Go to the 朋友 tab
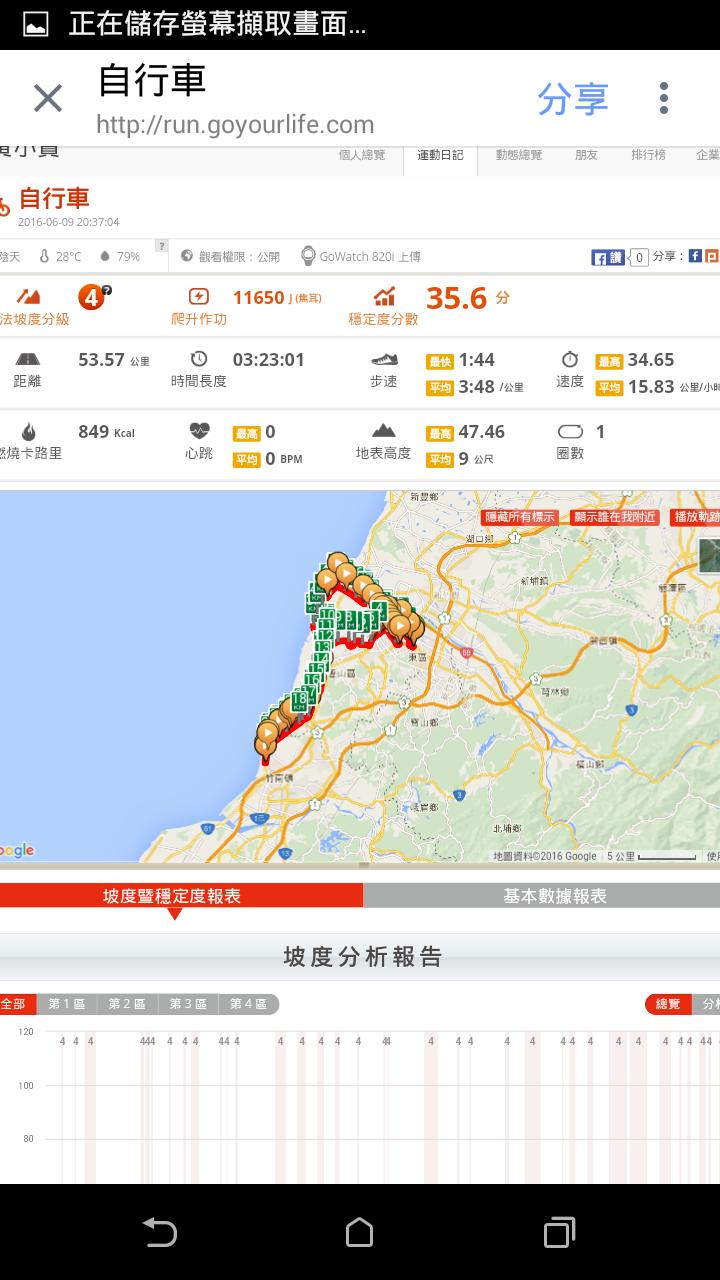This screenshot has width=720, height=1280. pos(586,155)
